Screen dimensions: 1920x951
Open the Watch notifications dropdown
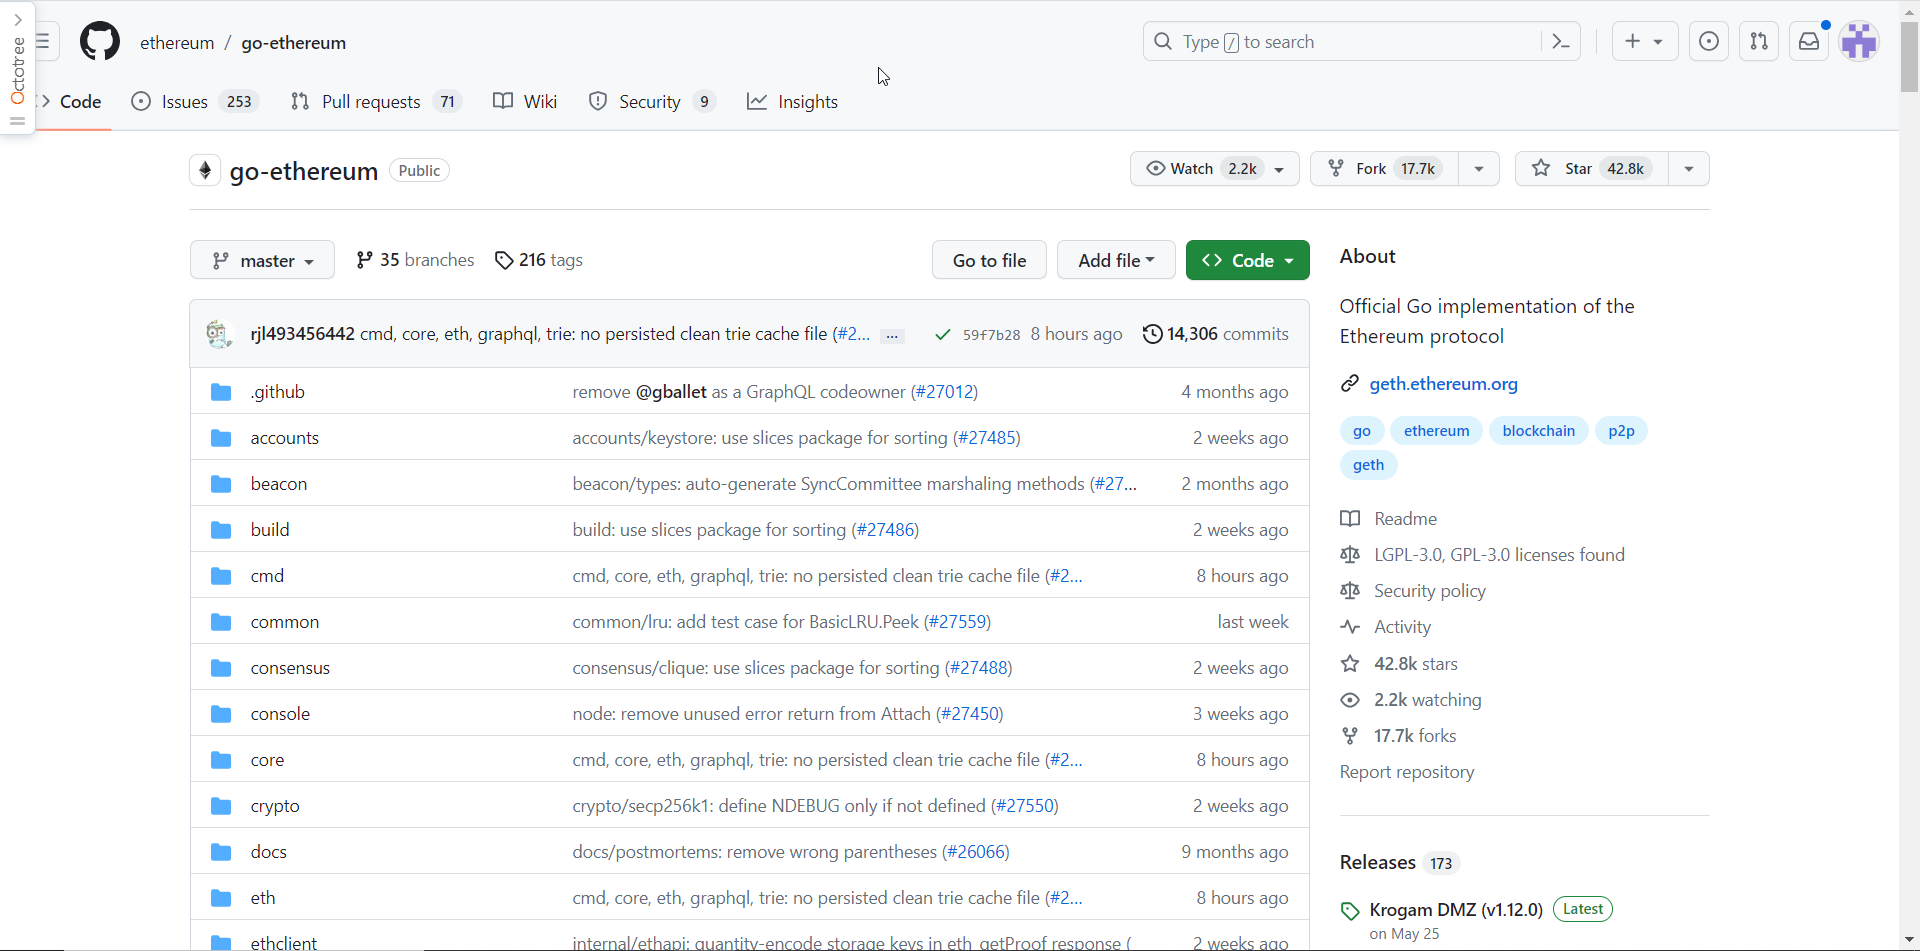coord(1215,169)
